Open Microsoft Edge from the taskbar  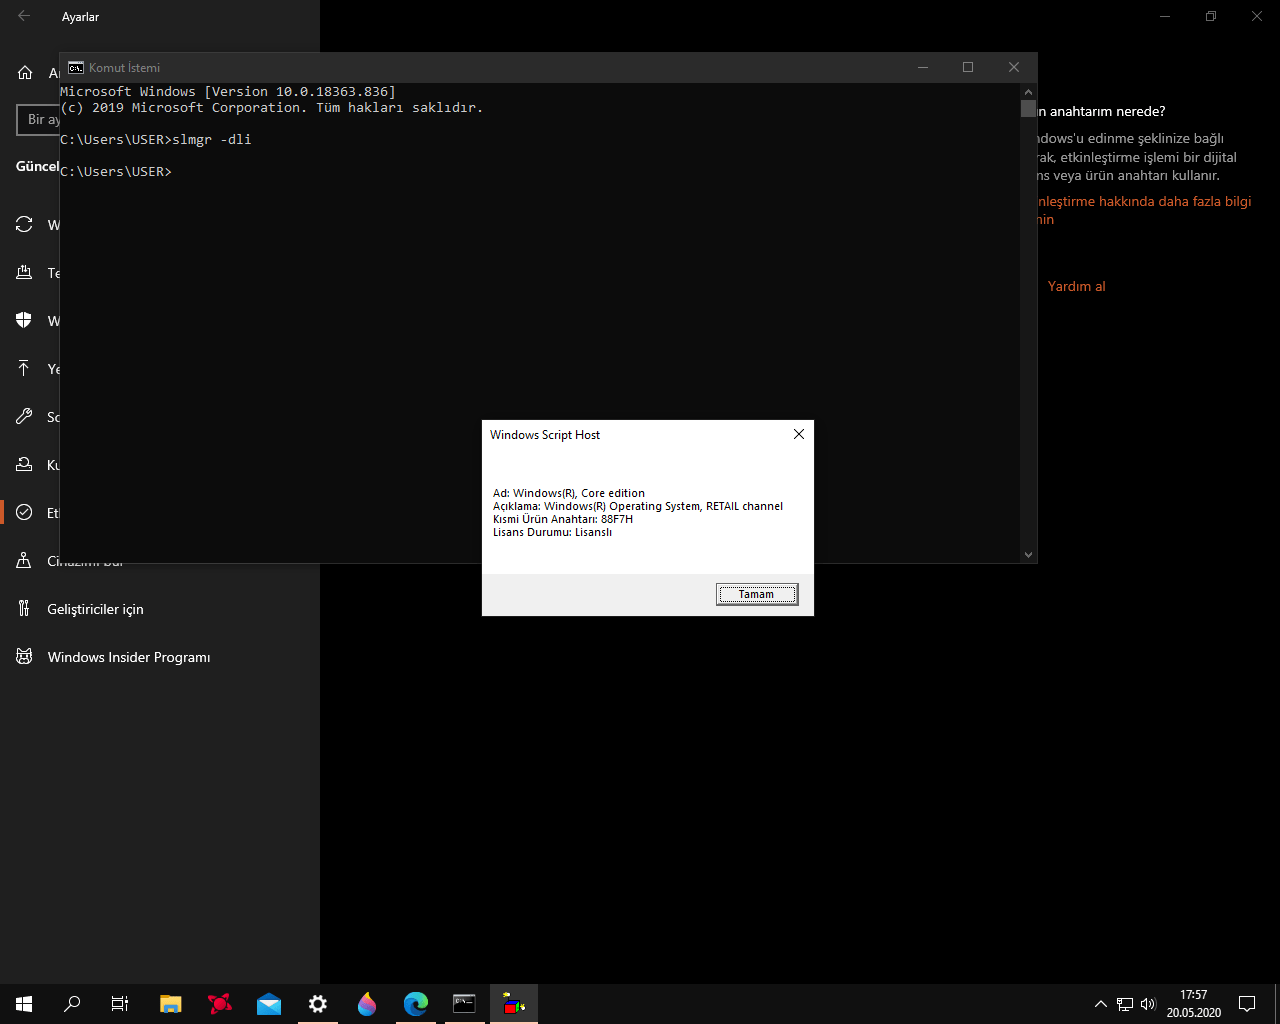416,1004
